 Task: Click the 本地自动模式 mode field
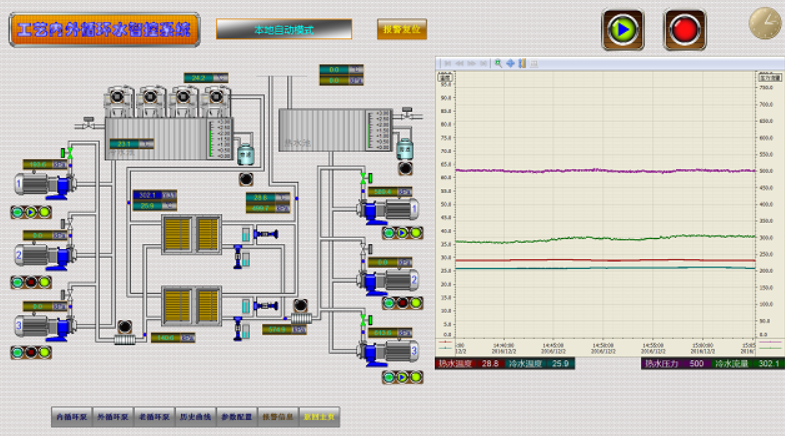284,29
